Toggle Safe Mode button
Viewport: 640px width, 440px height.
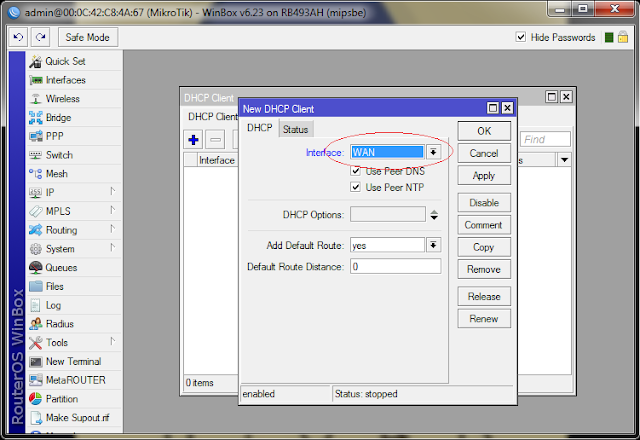[x=88, y=37]
